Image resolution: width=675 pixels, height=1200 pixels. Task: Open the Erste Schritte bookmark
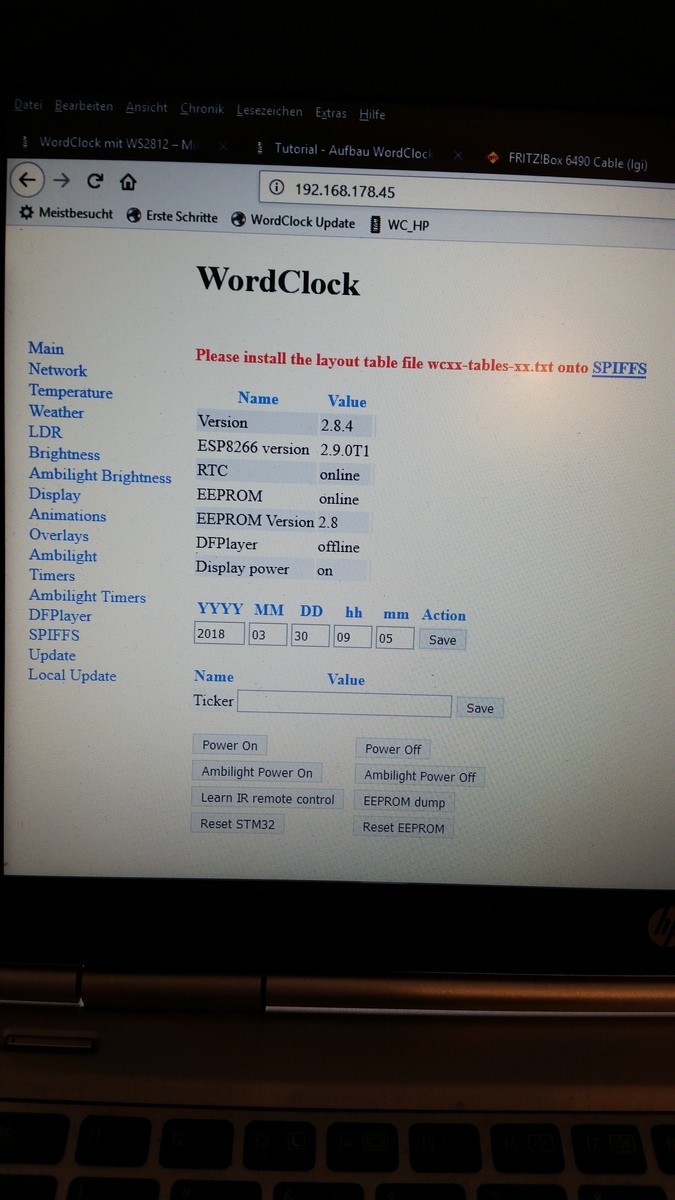172,216
